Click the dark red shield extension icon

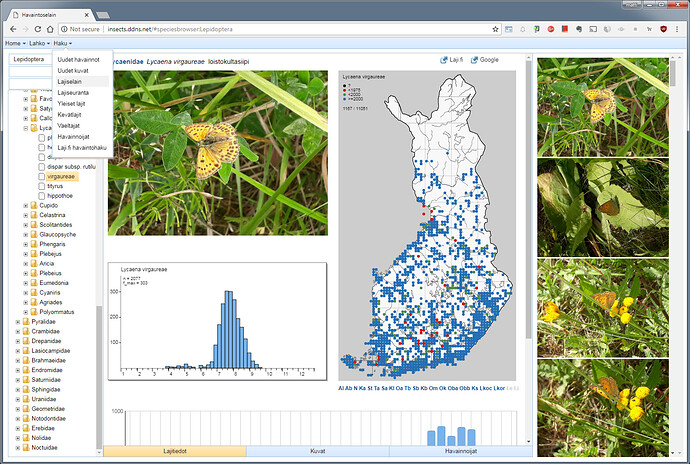click(x=664, y=29)
